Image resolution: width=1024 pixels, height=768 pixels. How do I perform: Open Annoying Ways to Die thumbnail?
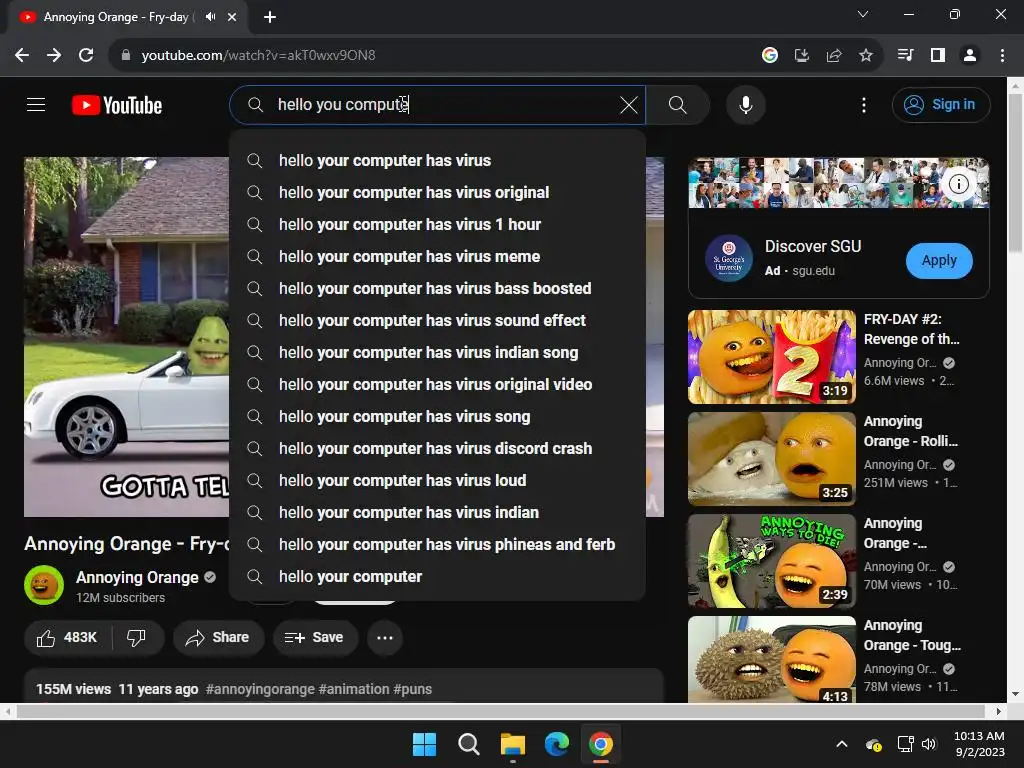[772, 560]
